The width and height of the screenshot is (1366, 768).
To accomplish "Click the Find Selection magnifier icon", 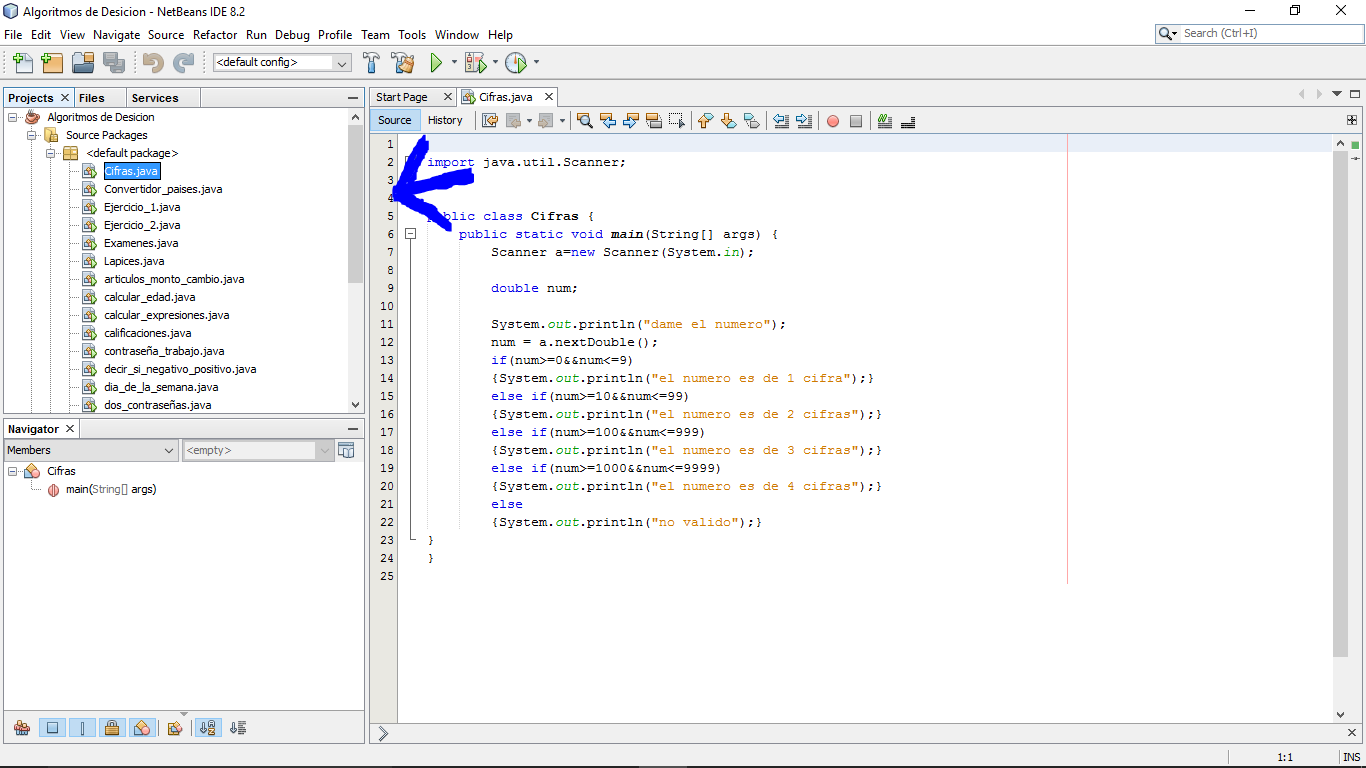I will [585, 120].
